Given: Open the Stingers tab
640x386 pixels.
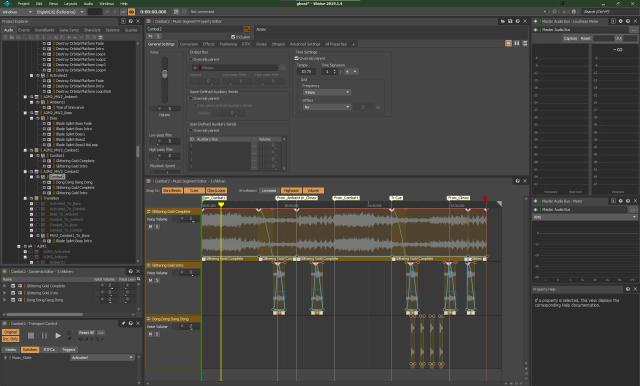Looking at the screenshot, I should (x=278, y=44).
